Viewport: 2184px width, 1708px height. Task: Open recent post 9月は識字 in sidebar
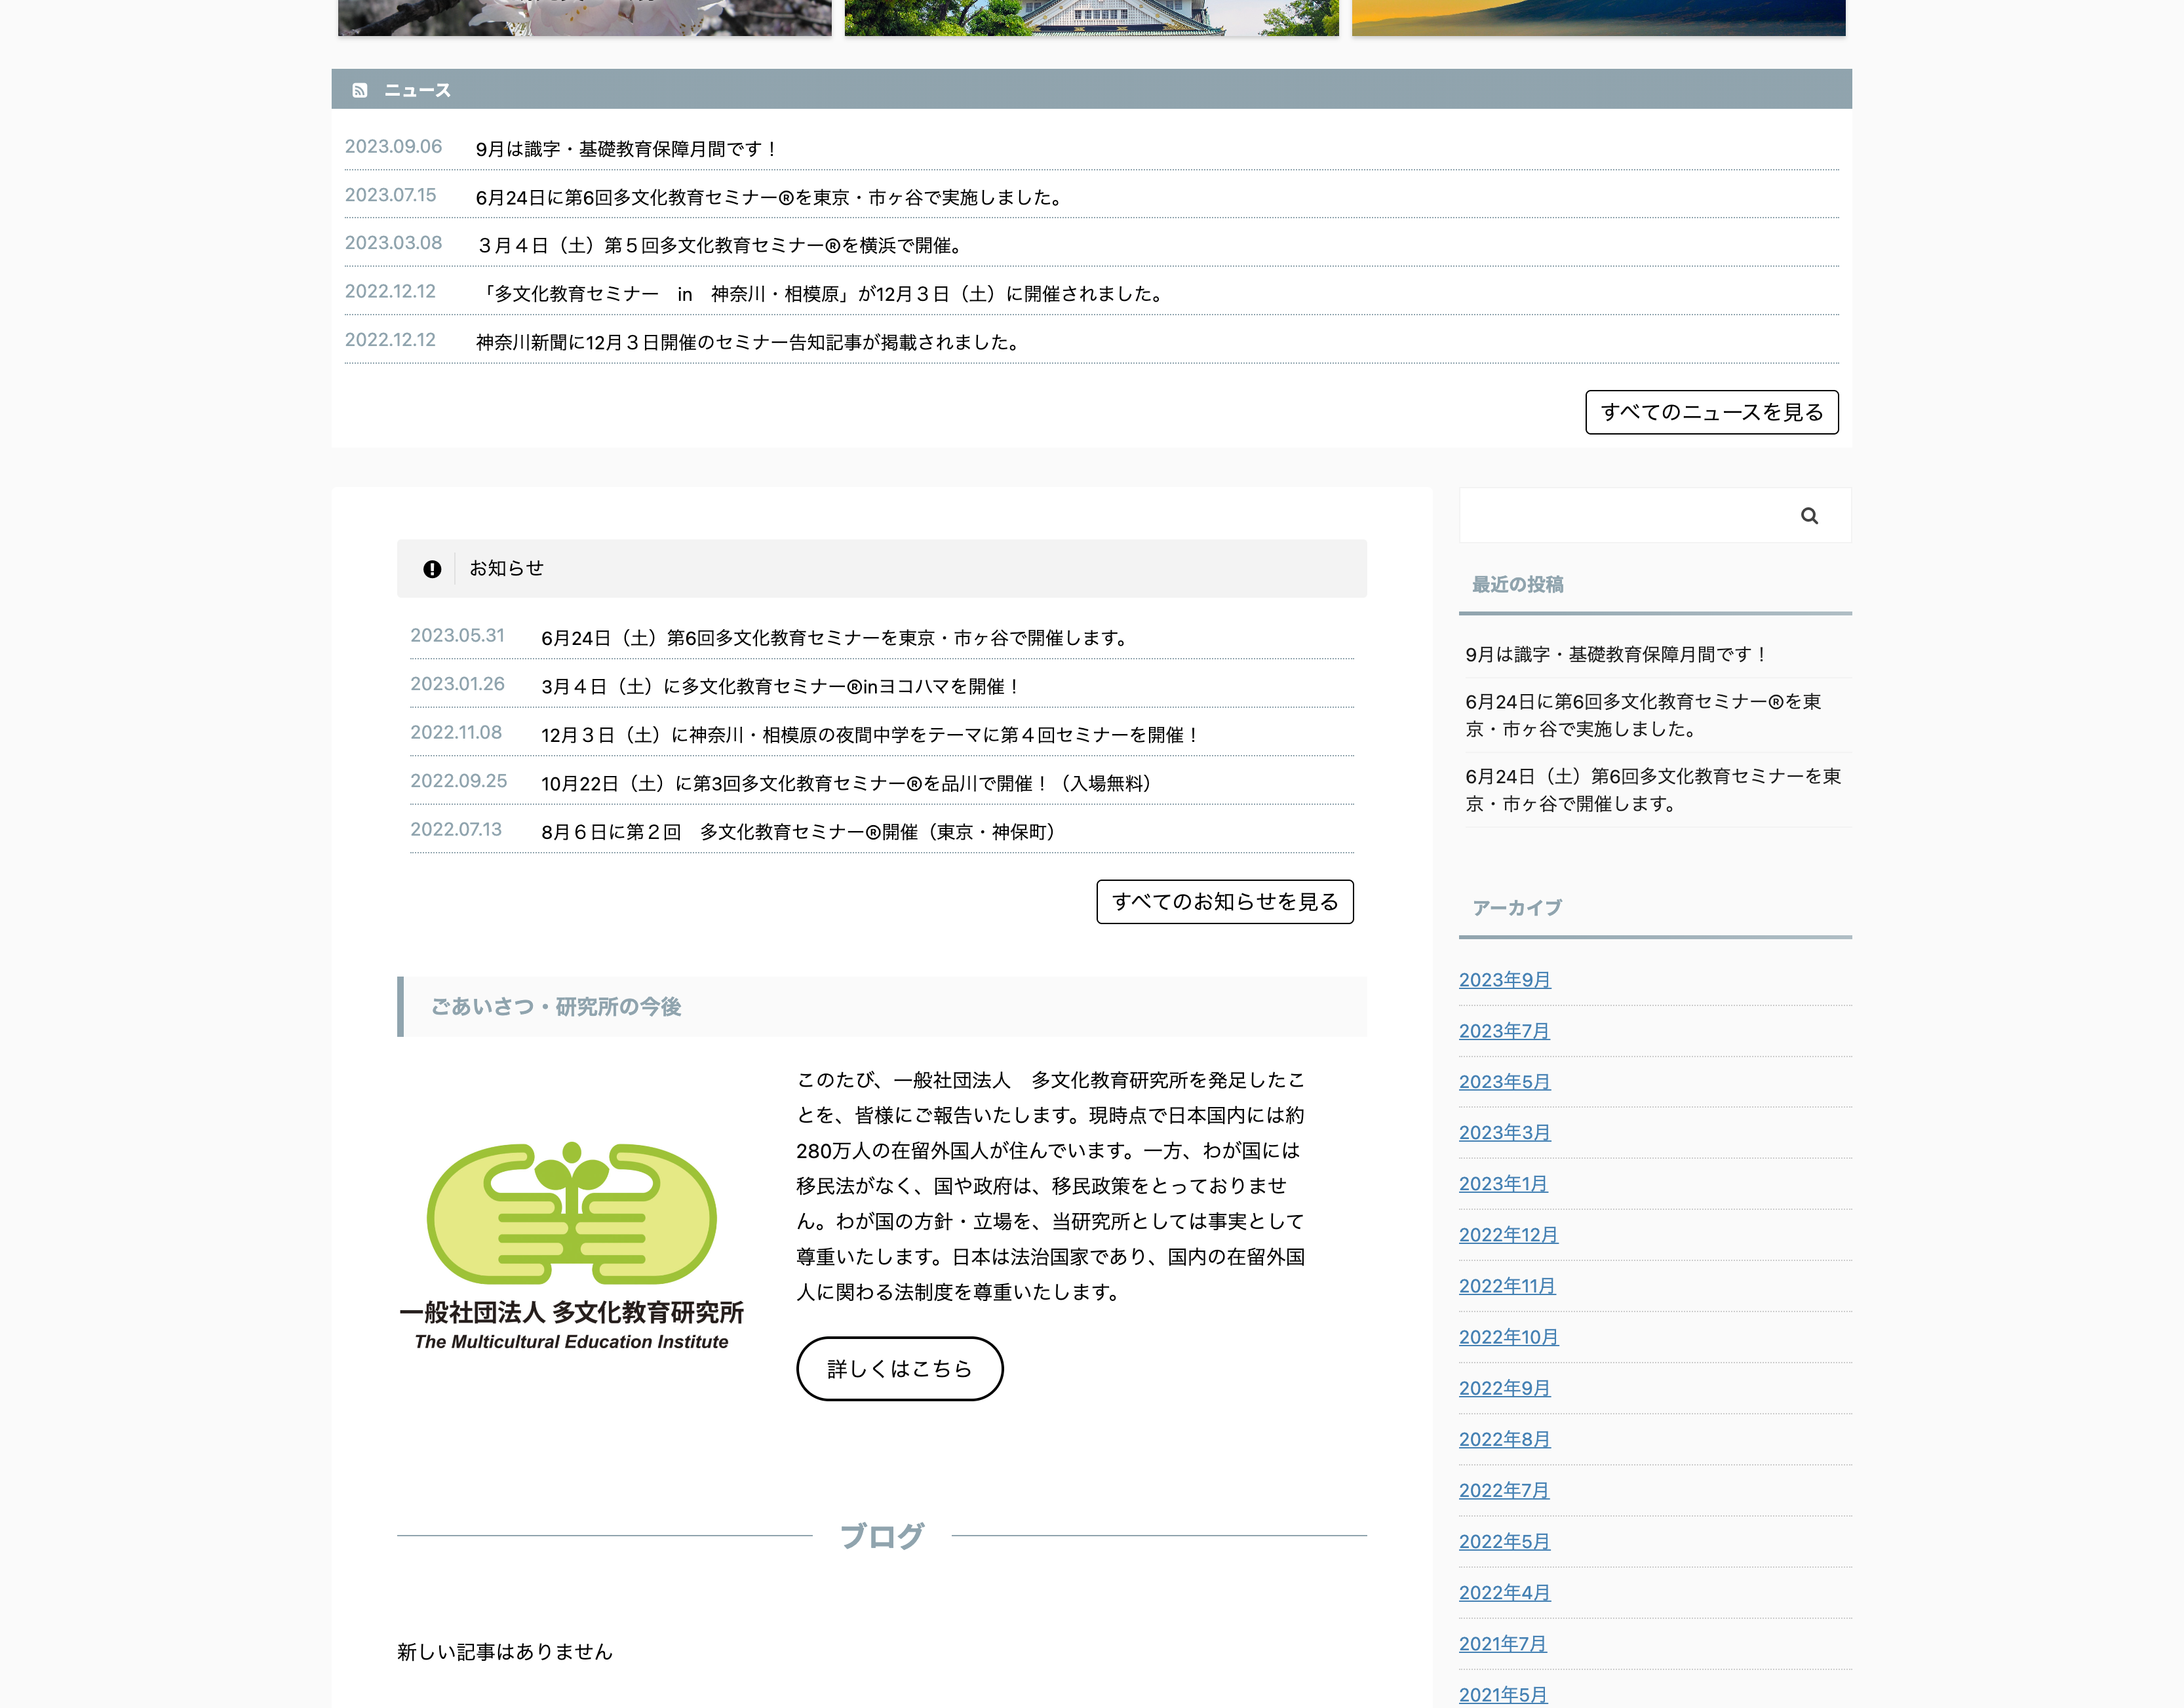click(x=1617, y=655)
